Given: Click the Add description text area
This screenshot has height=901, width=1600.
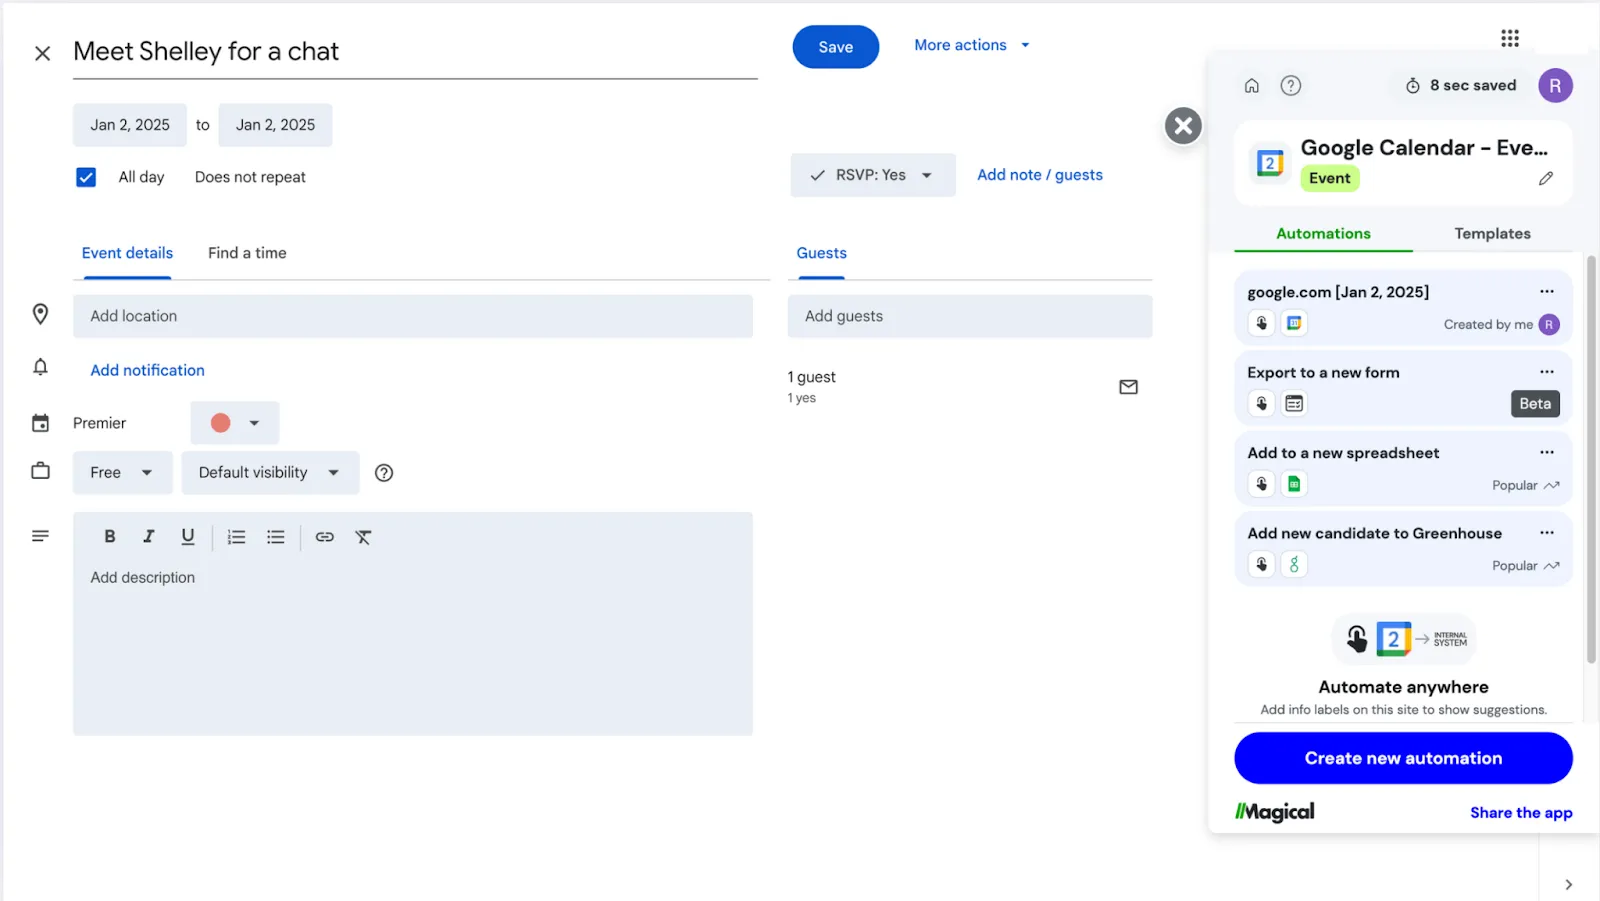Looking at the screenshot, I should (413, 646).
